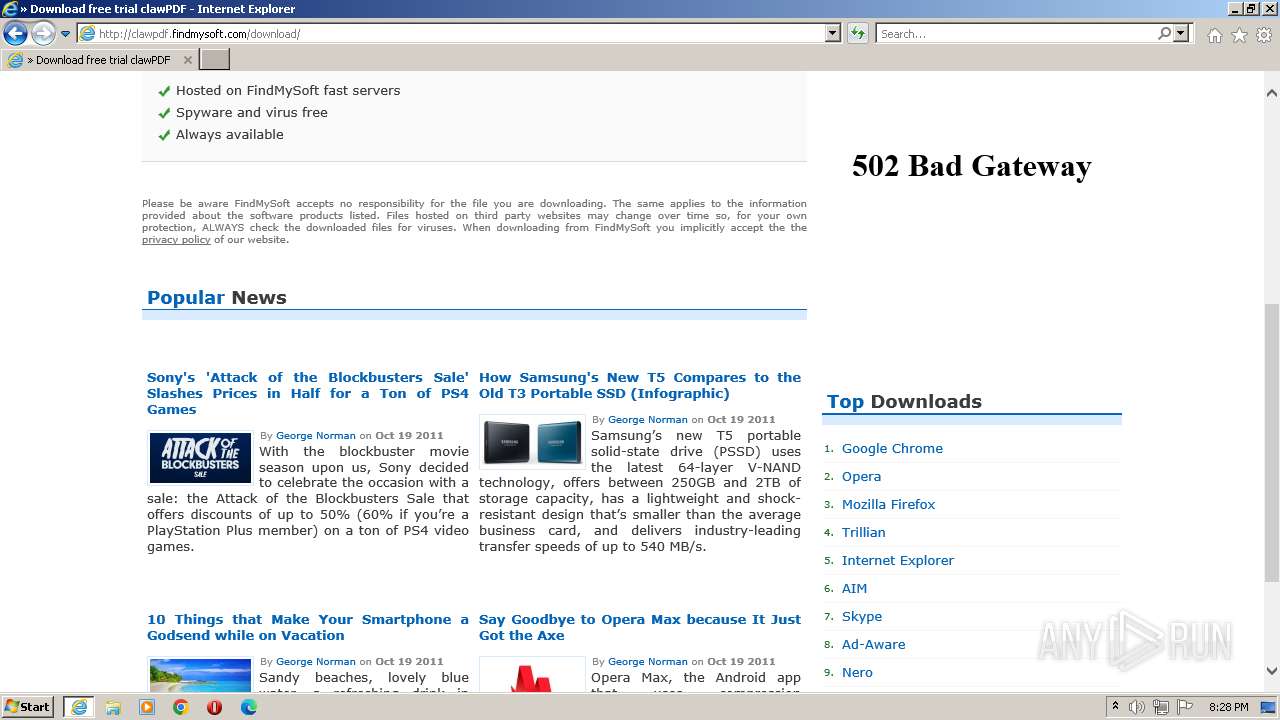This screenshot has height=720, width=1280.
Task: Open Nero in Top Downloads
Action: coord(857,673)
